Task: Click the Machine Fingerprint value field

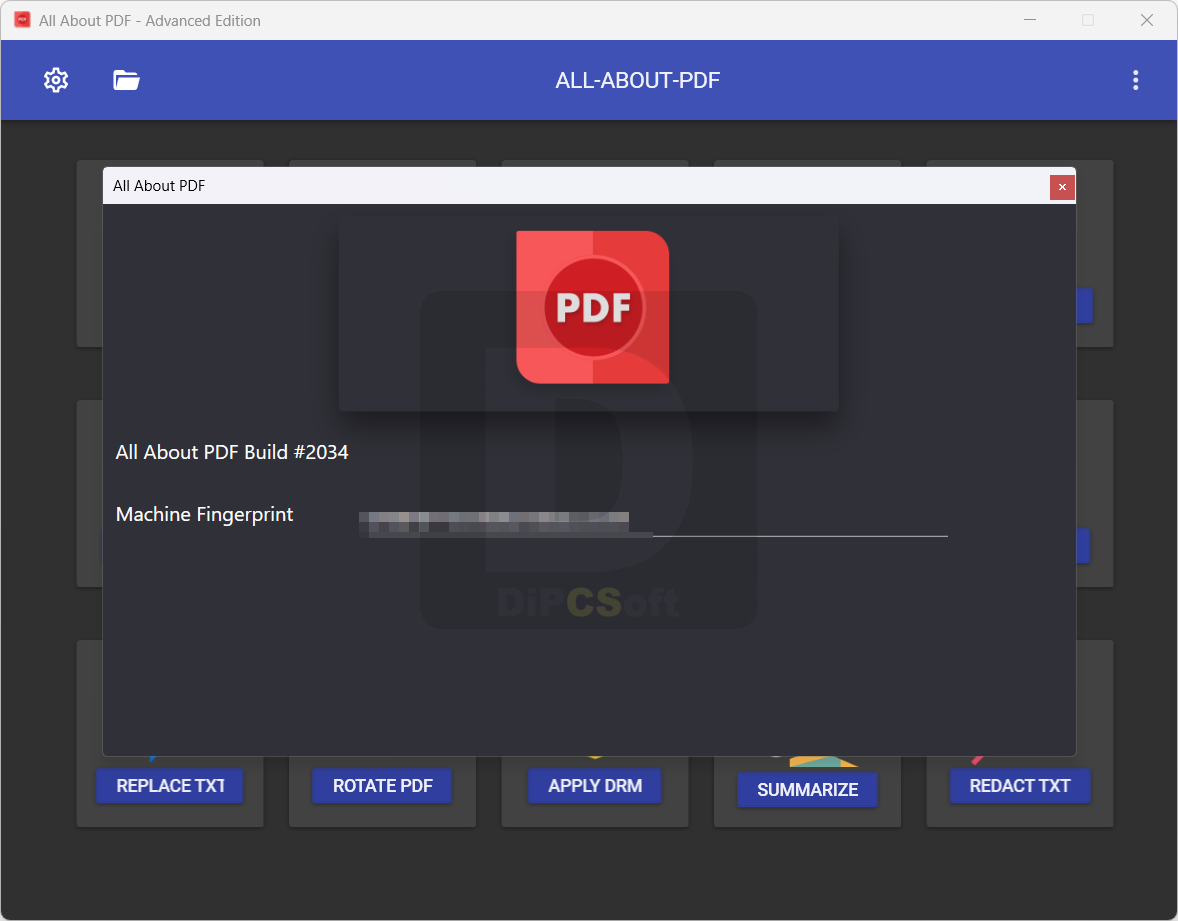Action: click(x=653, y=522)
